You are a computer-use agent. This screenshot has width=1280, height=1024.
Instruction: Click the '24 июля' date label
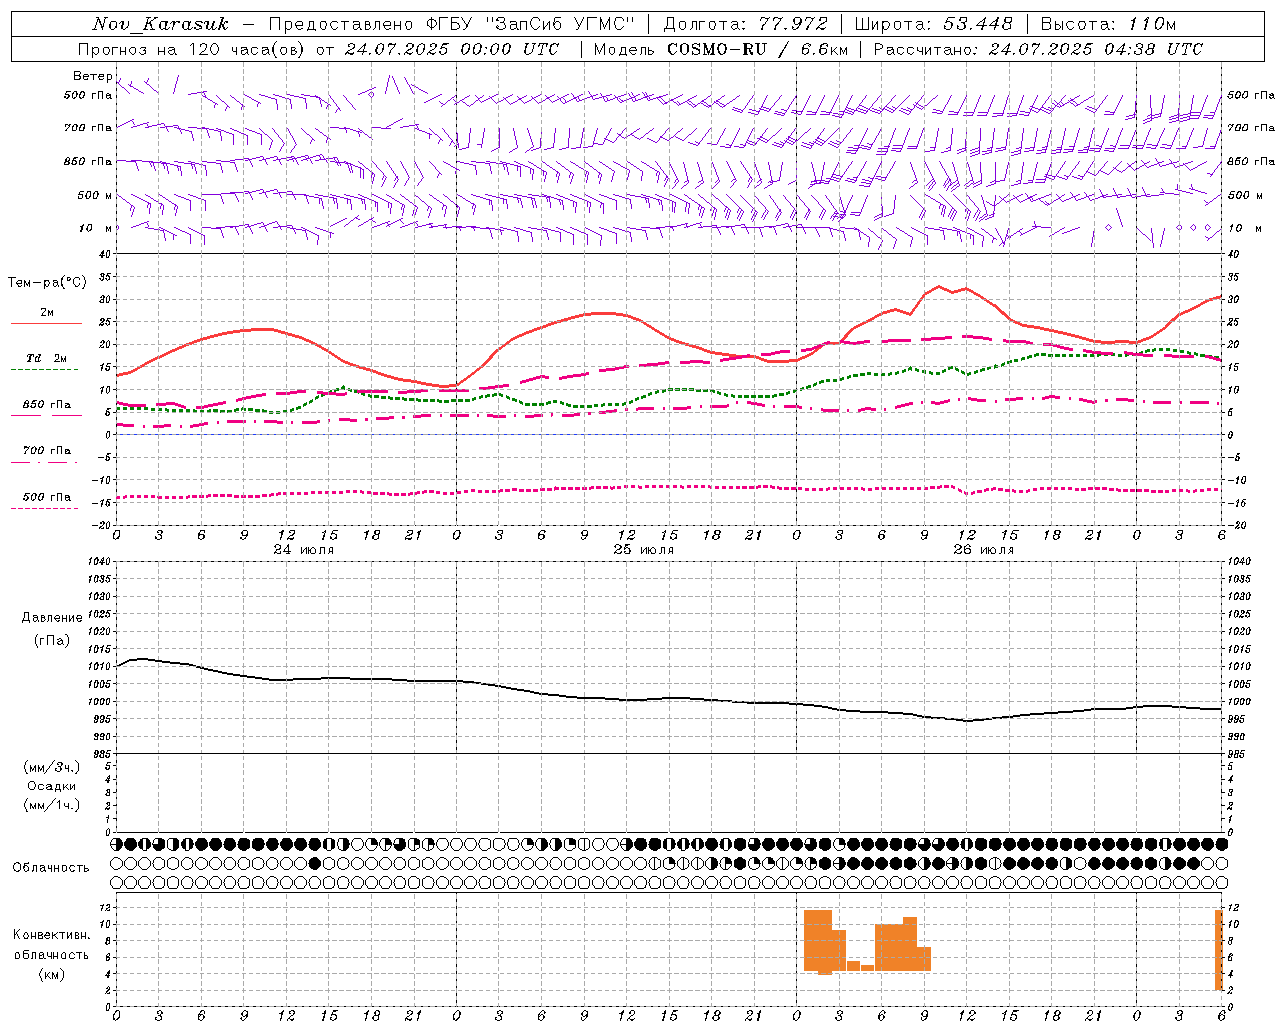click(304, 550)
